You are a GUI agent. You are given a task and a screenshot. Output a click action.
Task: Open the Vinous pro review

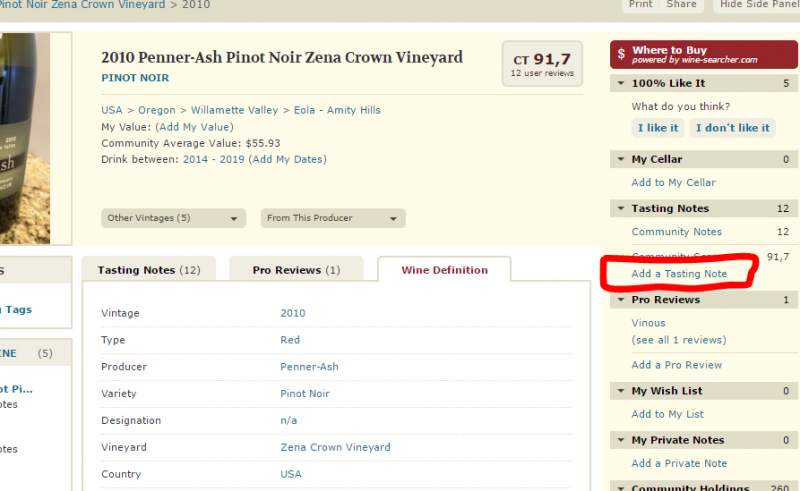click(x=648, y=323)
